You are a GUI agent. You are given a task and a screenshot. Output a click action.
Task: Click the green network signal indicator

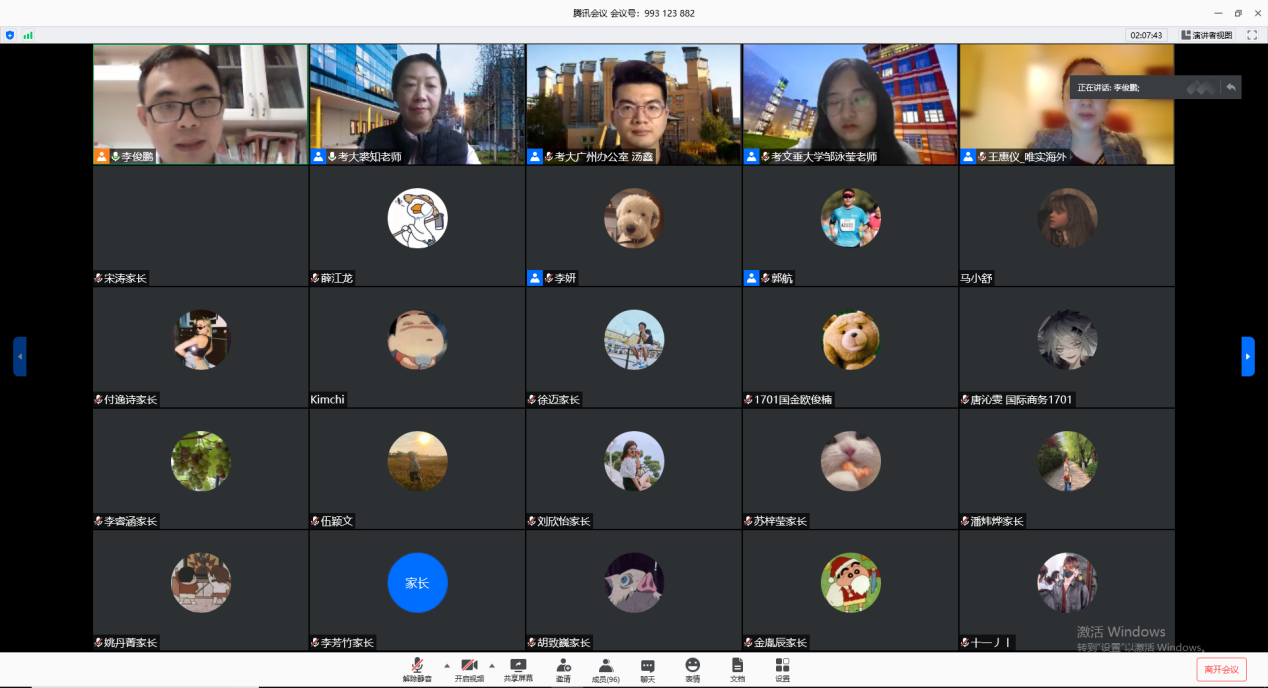(x=28, y=35)
